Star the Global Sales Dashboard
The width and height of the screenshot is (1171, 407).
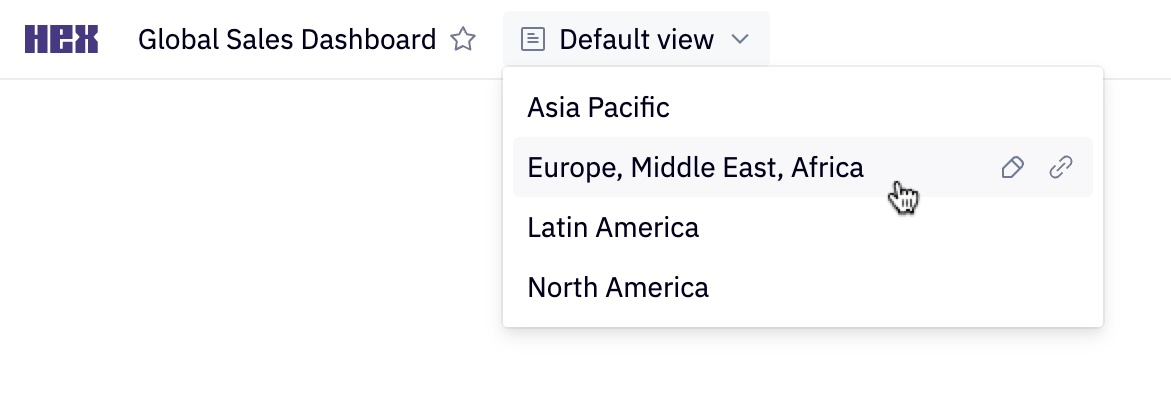click(x=463, y=40)
